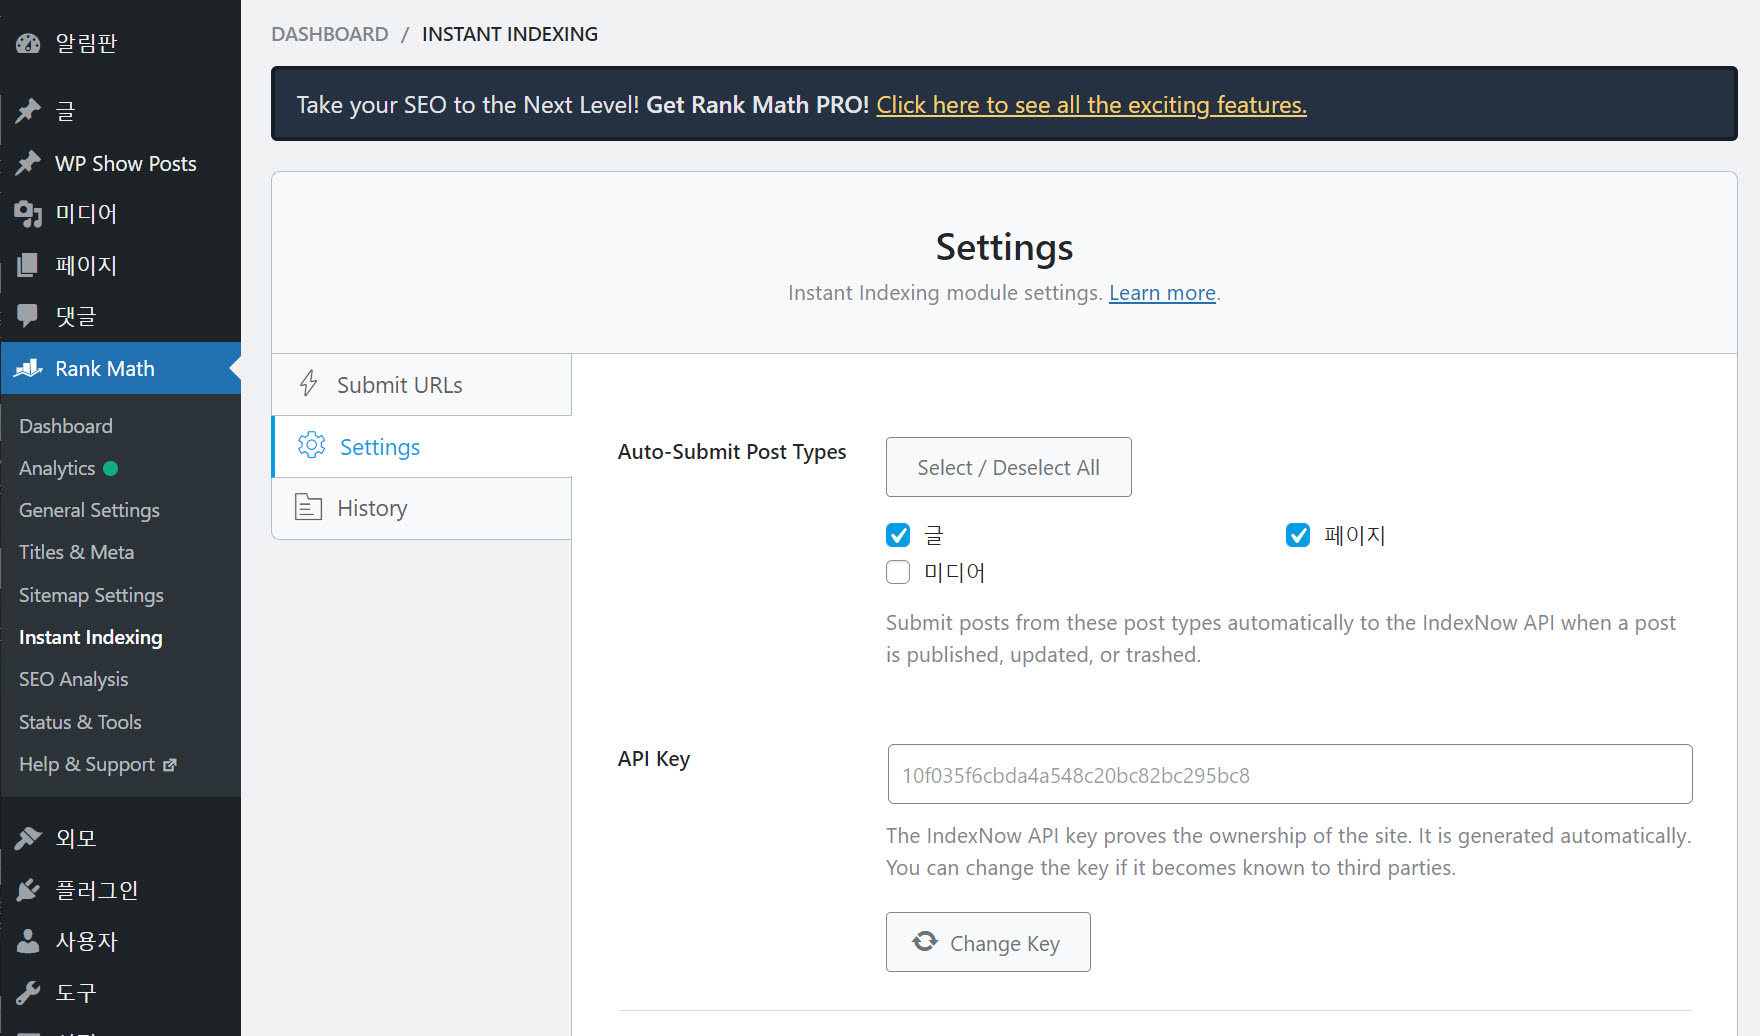This screenshot has width=1760, height=1036.
Task: Open the 미디어 media icon
Action: coord(28,214)
